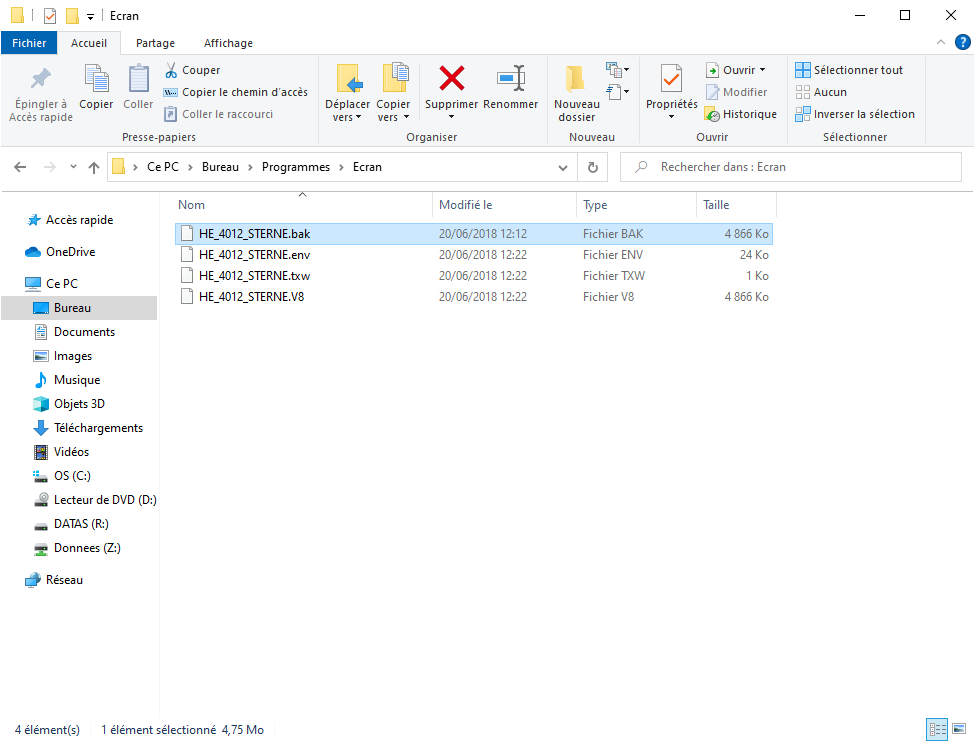
Task: Click the Copier icon in Presse-papiers
Action: click(96, 88)
